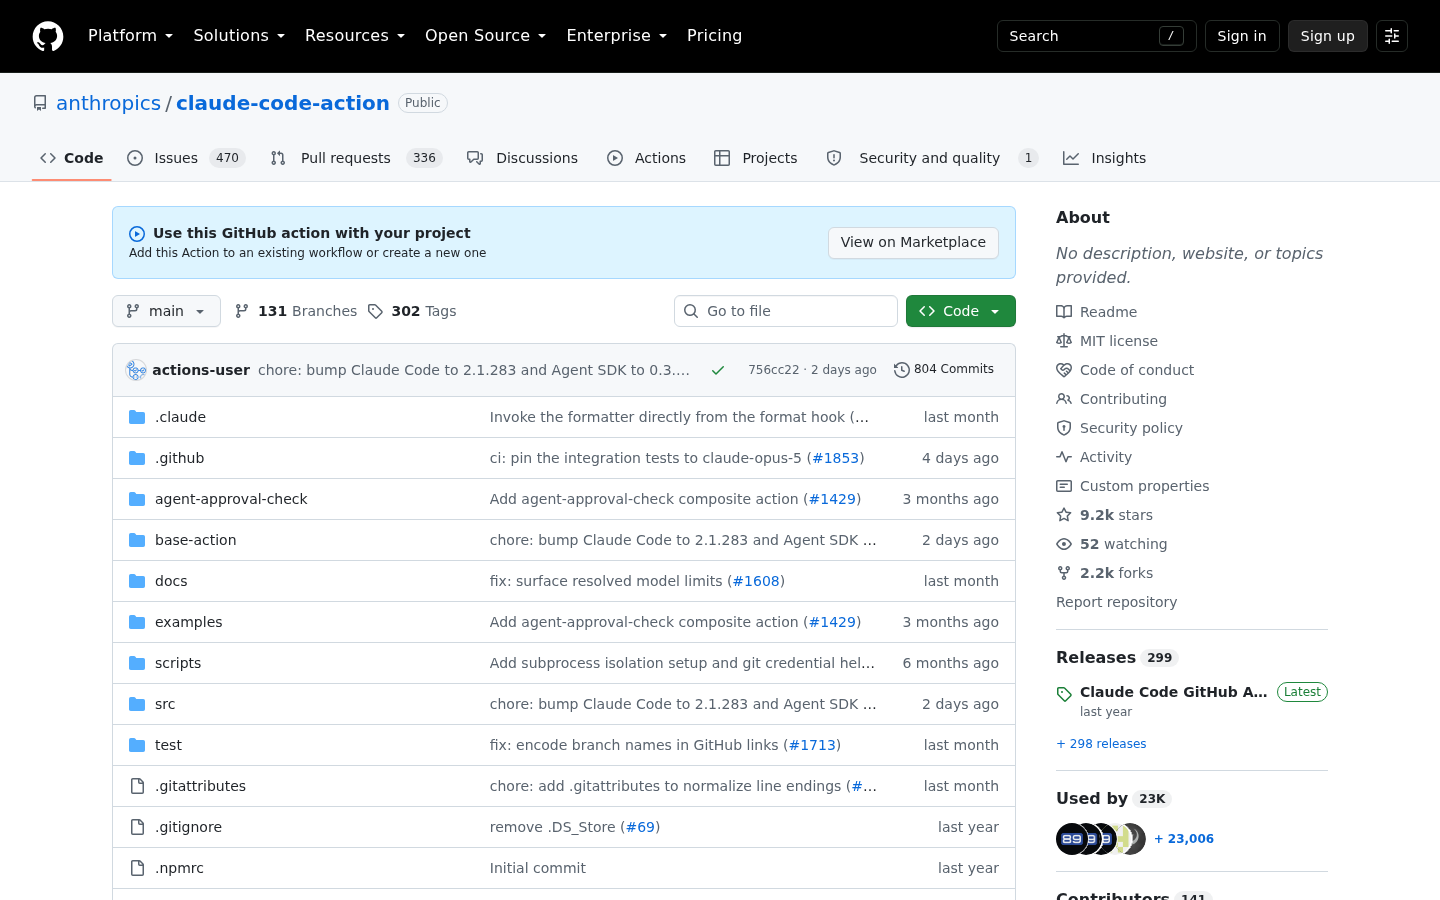Click the .npmrc file icon
This screenshot has height=900, width=1440.
click(x=137, y=868)
